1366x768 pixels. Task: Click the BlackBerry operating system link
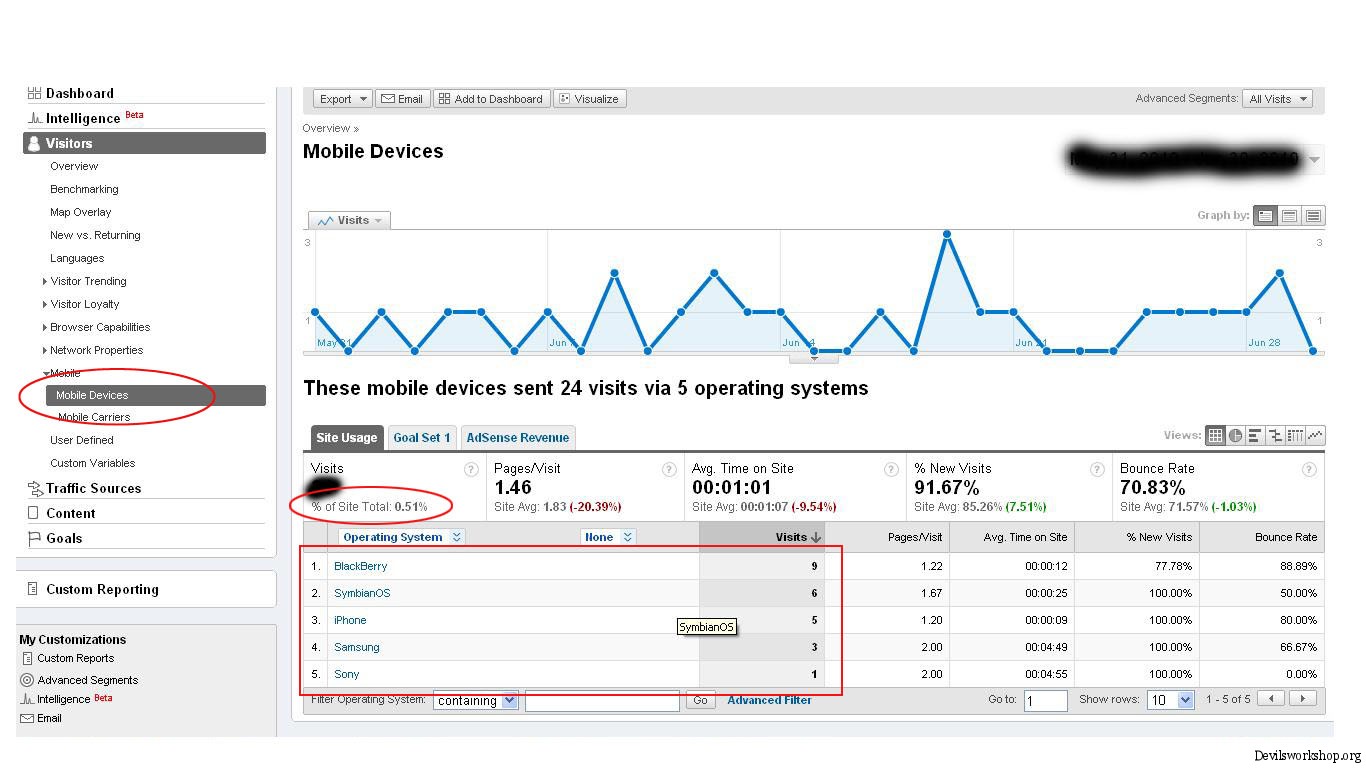[360, 566]
